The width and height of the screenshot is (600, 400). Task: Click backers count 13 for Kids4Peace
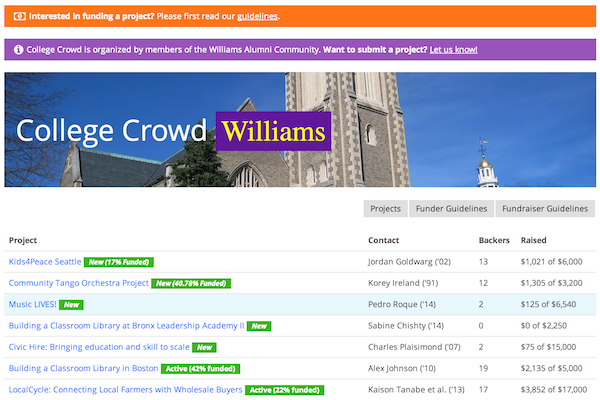point(483,262)
